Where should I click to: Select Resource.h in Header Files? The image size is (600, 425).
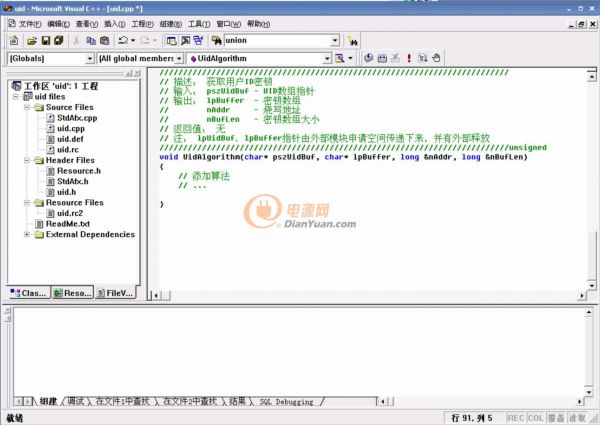[x=79, y=171]
